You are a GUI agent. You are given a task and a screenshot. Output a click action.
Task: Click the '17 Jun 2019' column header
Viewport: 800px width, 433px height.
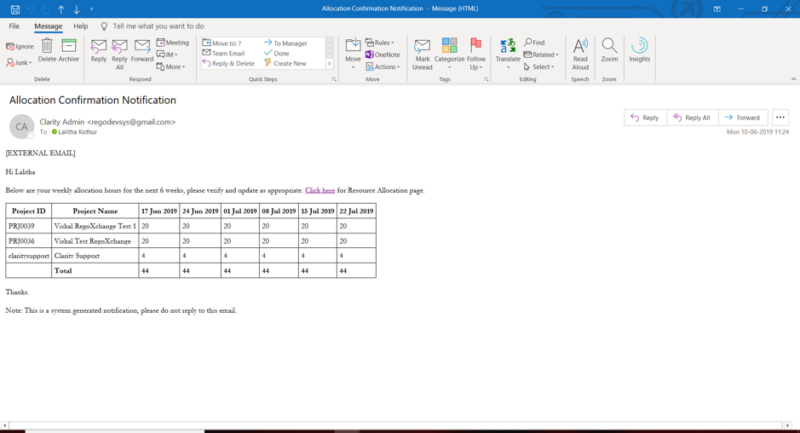coord(159,211)
